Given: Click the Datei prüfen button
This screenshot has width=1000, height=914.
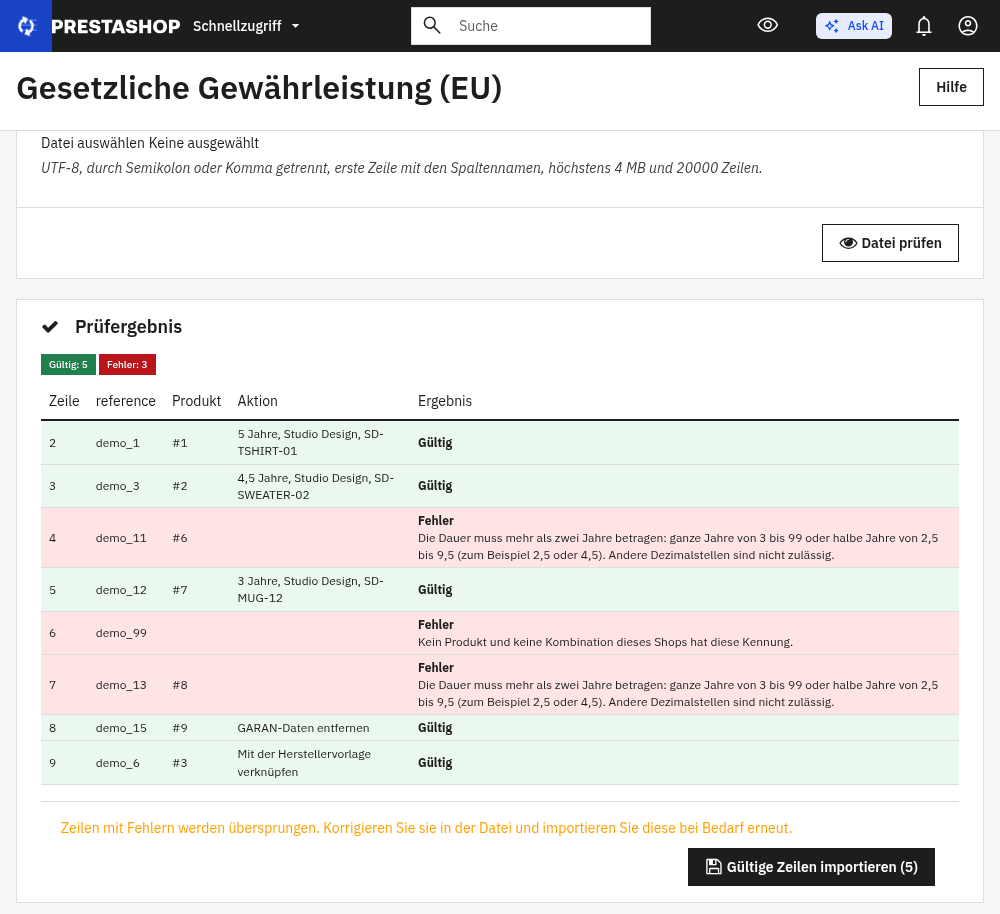Looking at the screenshot, I should (890, 243).
